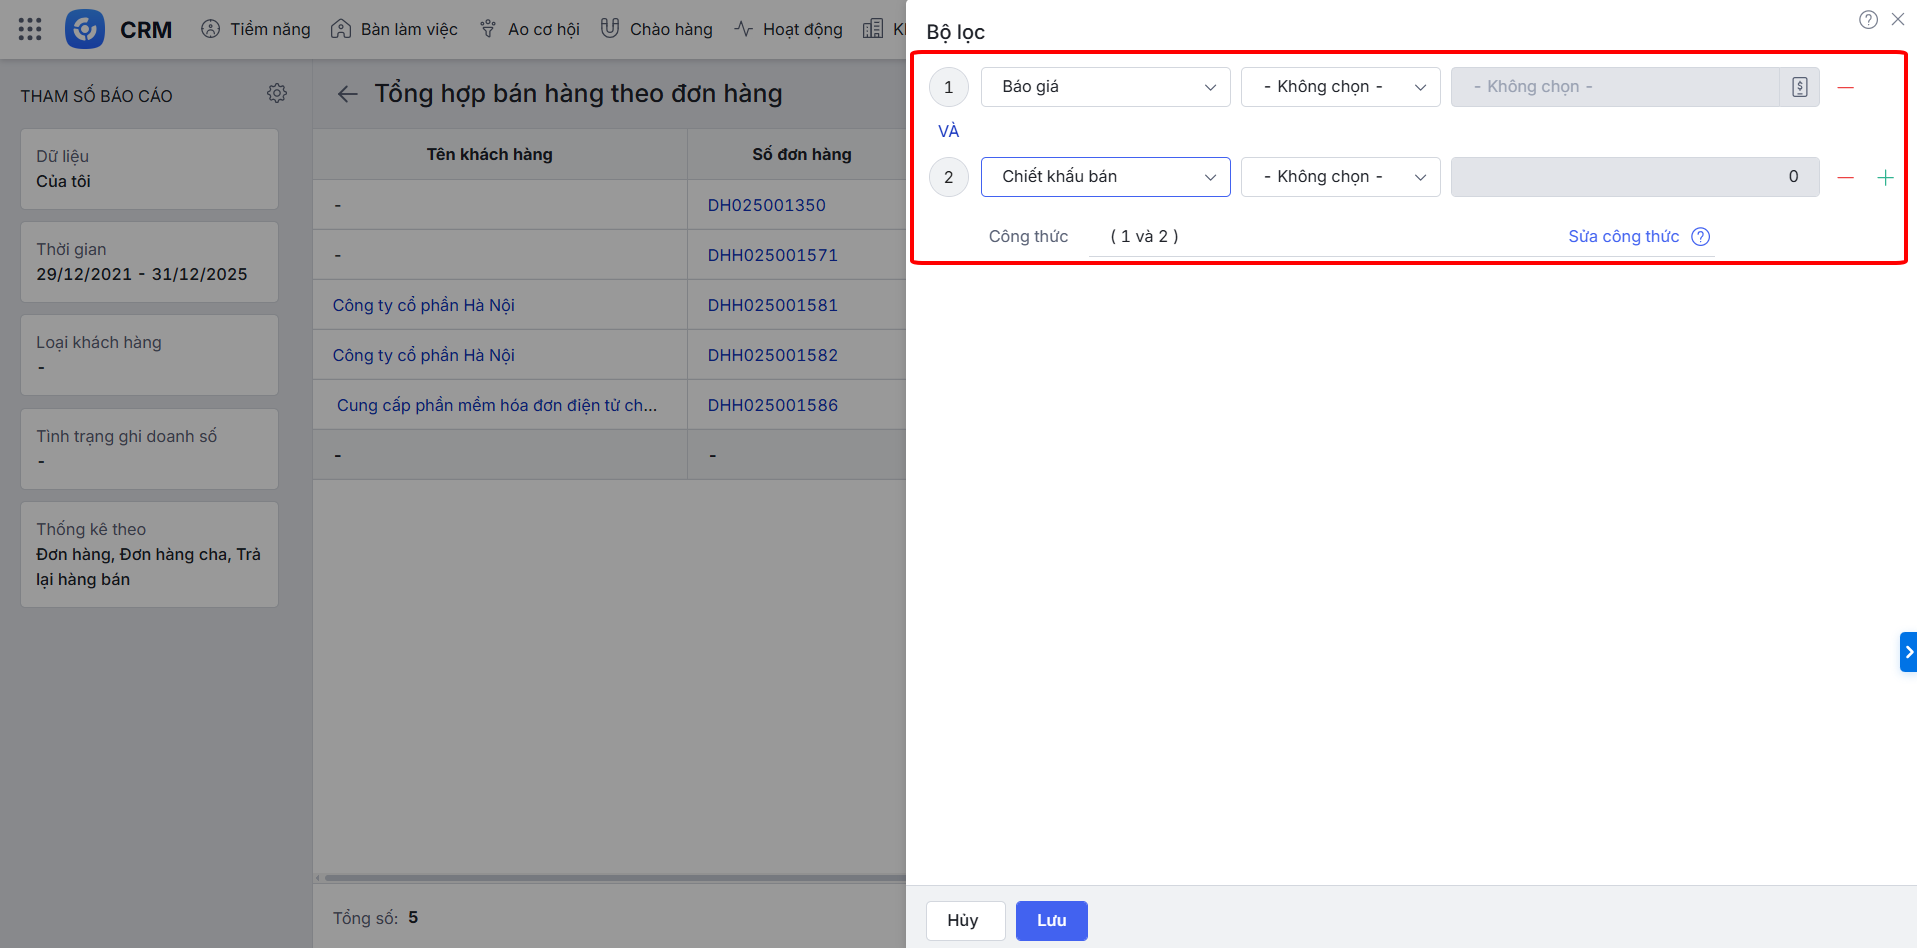Remove filter row 2 with minus icon
The width and height of the screenshot is (1917, 948).
(1845, 178)
